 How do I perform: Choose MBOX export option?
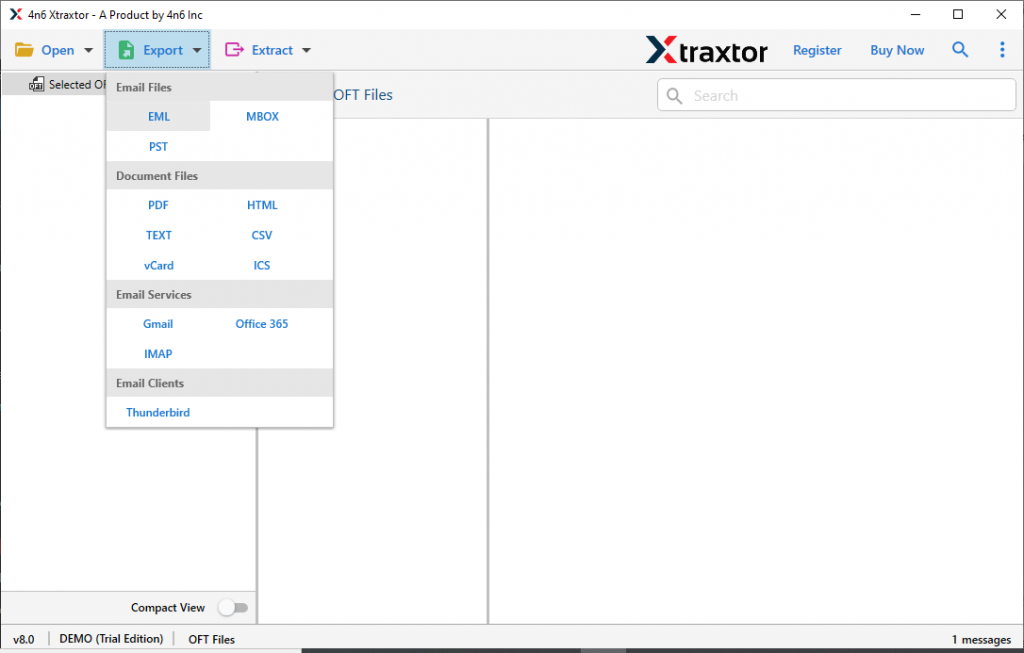coord(263,117)
